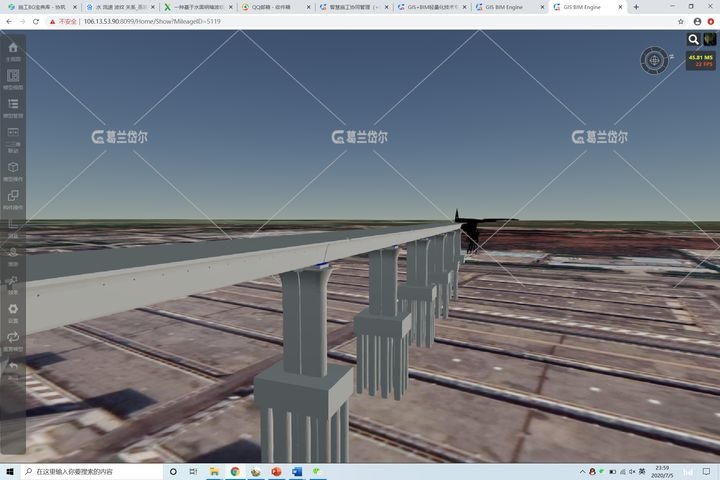The image size is (720, 480).
Task: Switch to the QQ邮箱 browser tab
Action: coord(275,7)
